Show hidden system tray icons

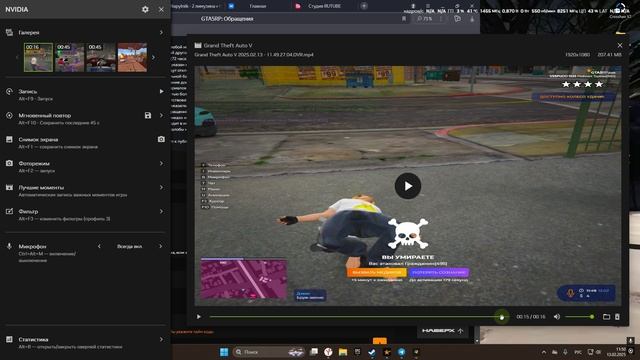[x=544, y=352]
